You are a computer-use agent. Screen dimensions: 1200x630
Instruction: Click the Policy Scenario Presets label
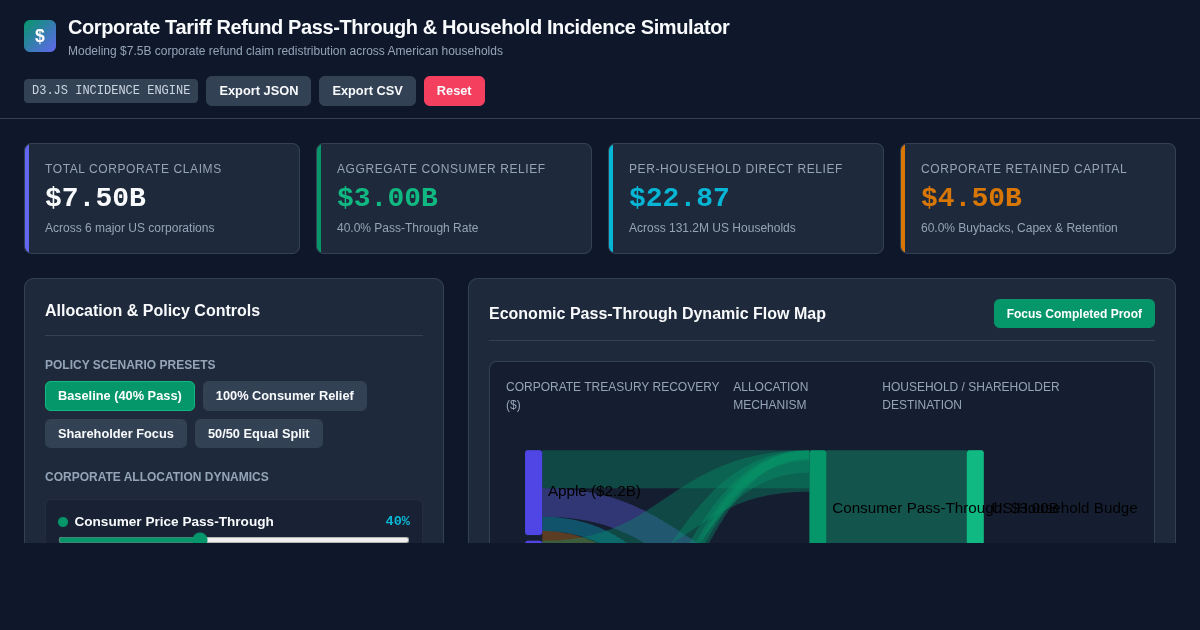pos(130,365)
